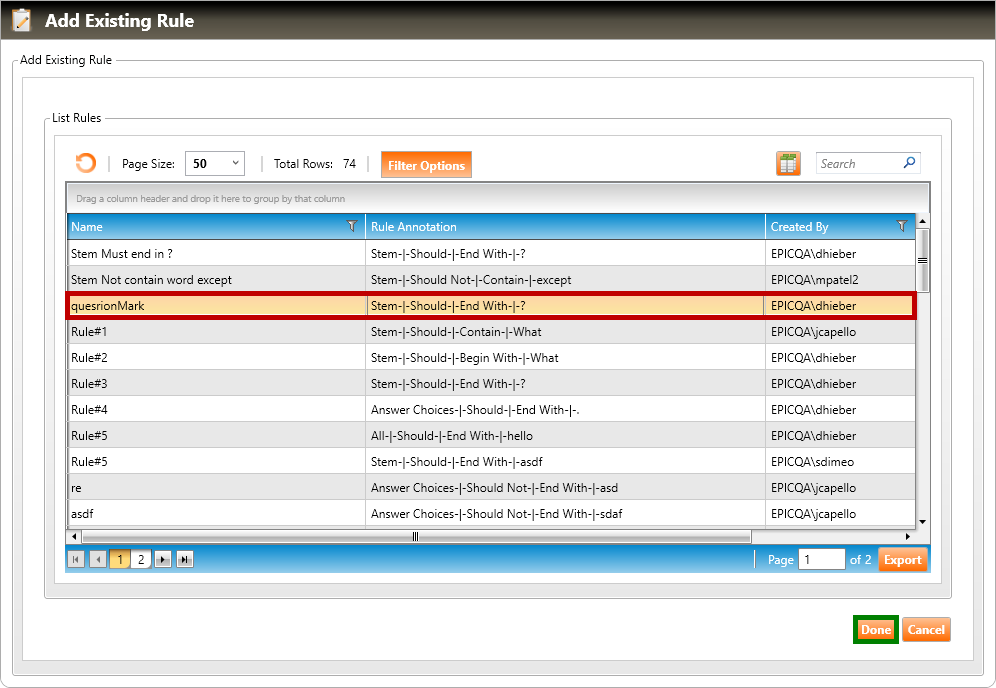Click the orange refresh icon
The image size is (996, 688).
(x=86, y=164)
